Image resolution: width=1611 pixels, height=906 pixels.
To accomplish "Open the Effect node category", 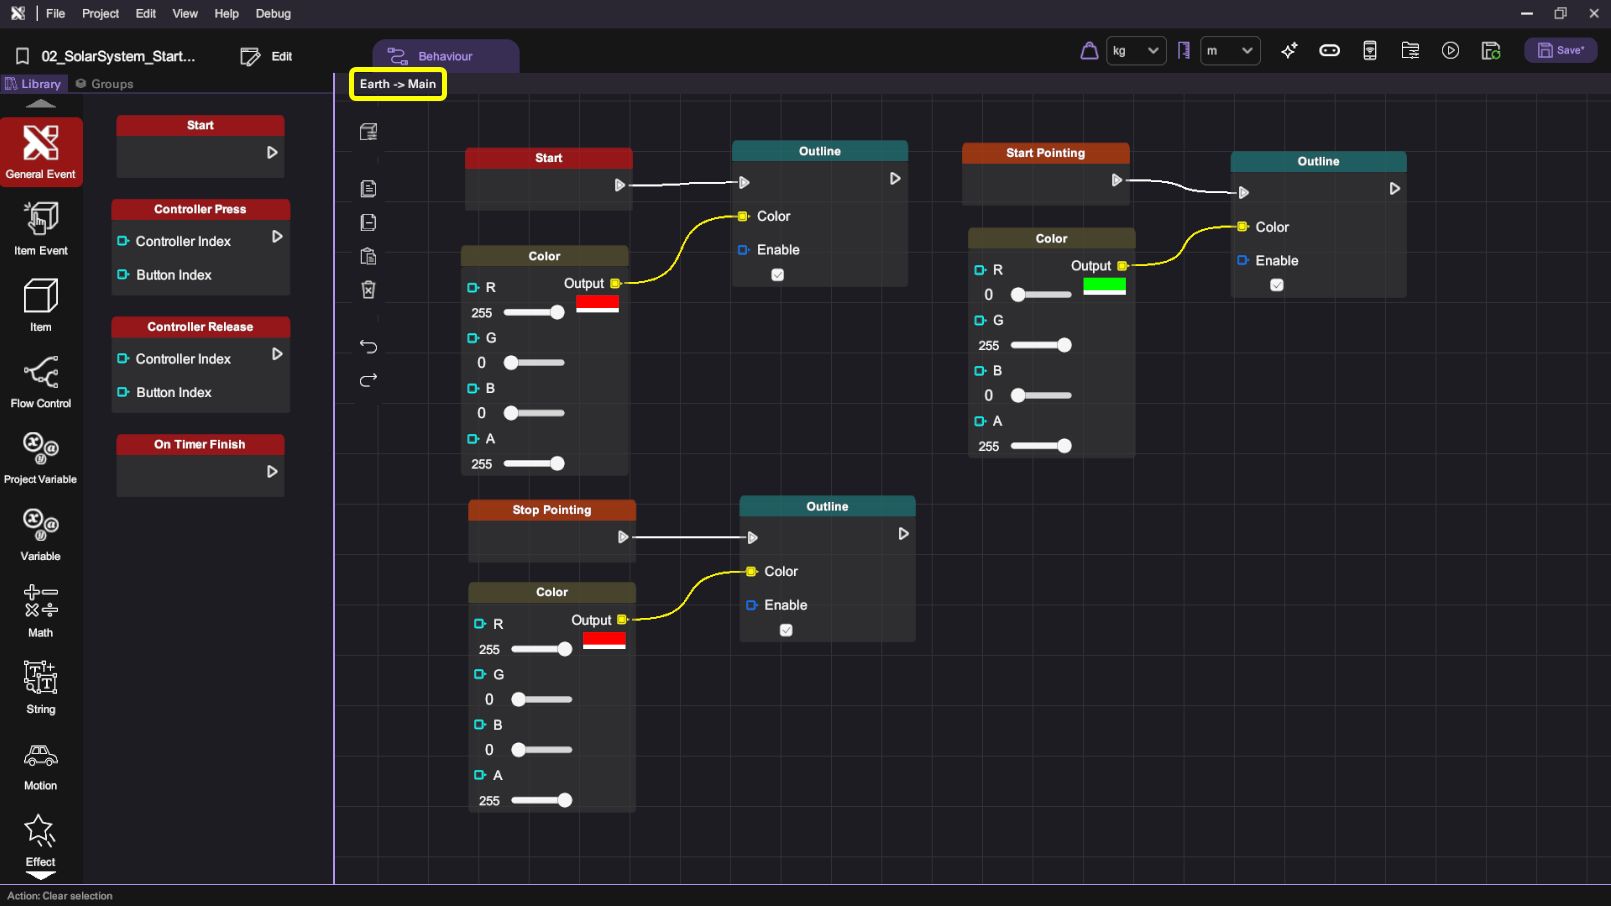I will [x=40, y=839].
